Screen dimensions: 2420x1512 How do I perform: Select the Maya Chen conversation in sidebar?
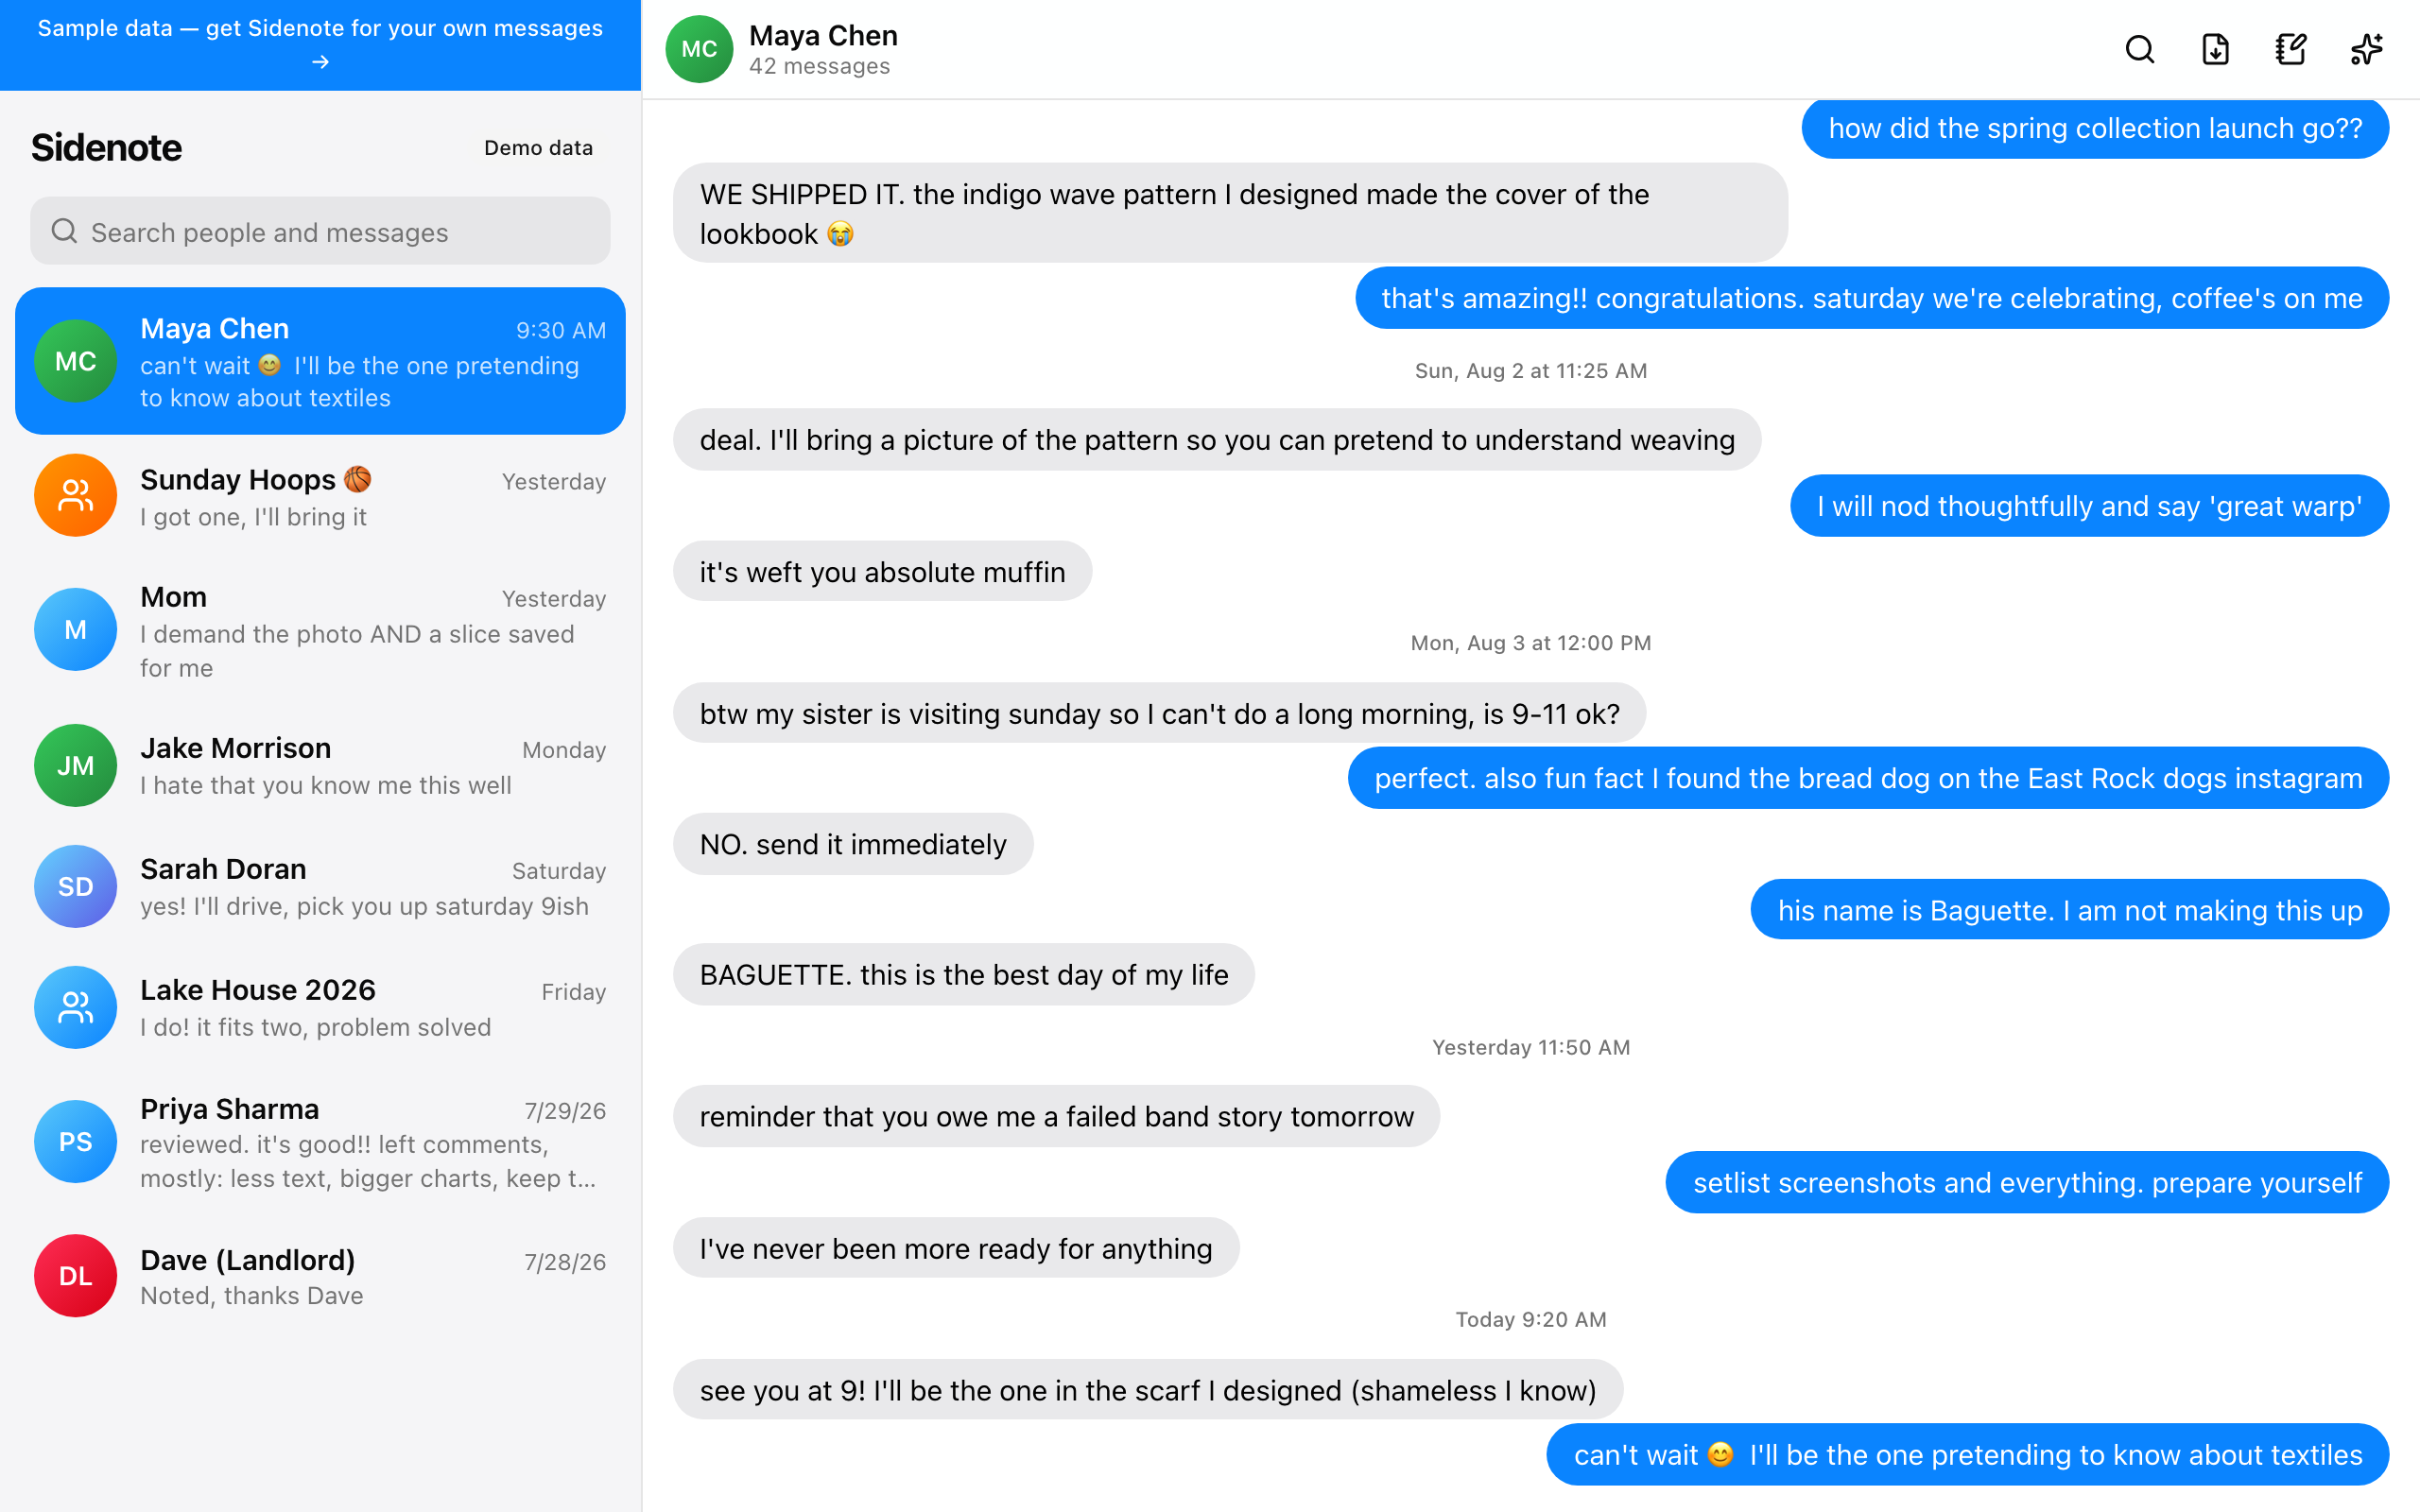tap(320, 361)
